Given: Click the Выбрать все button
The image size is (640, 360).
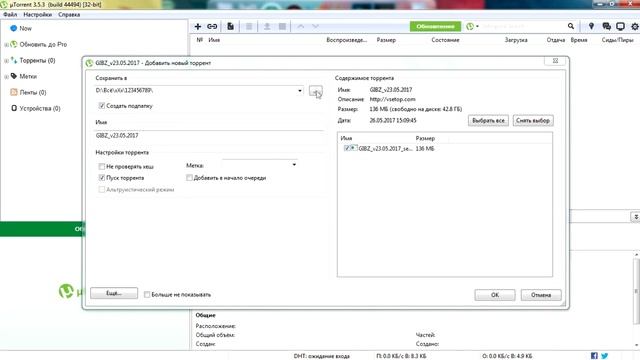Looking at the screenshot, I should coord(488,120).
